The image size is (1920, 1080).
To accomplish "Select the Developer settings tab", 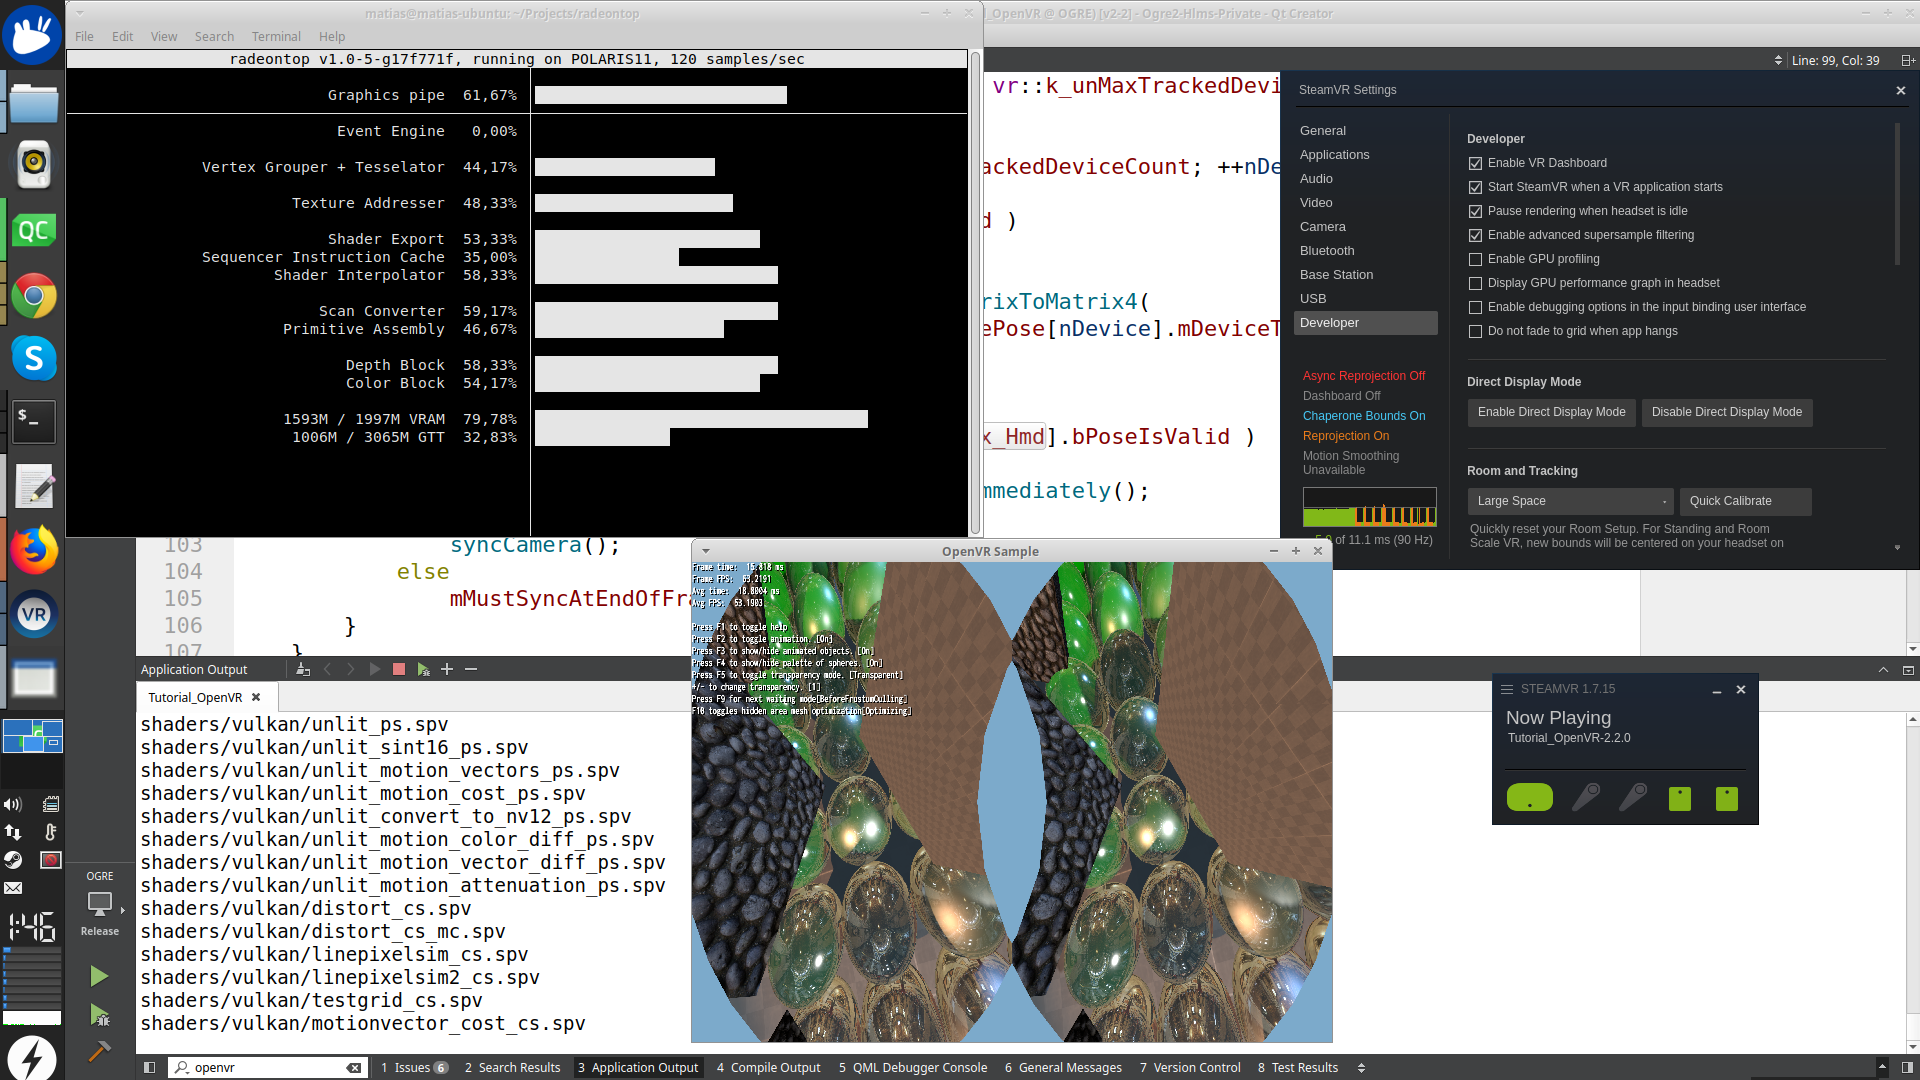I will [x=1365, y=323].
